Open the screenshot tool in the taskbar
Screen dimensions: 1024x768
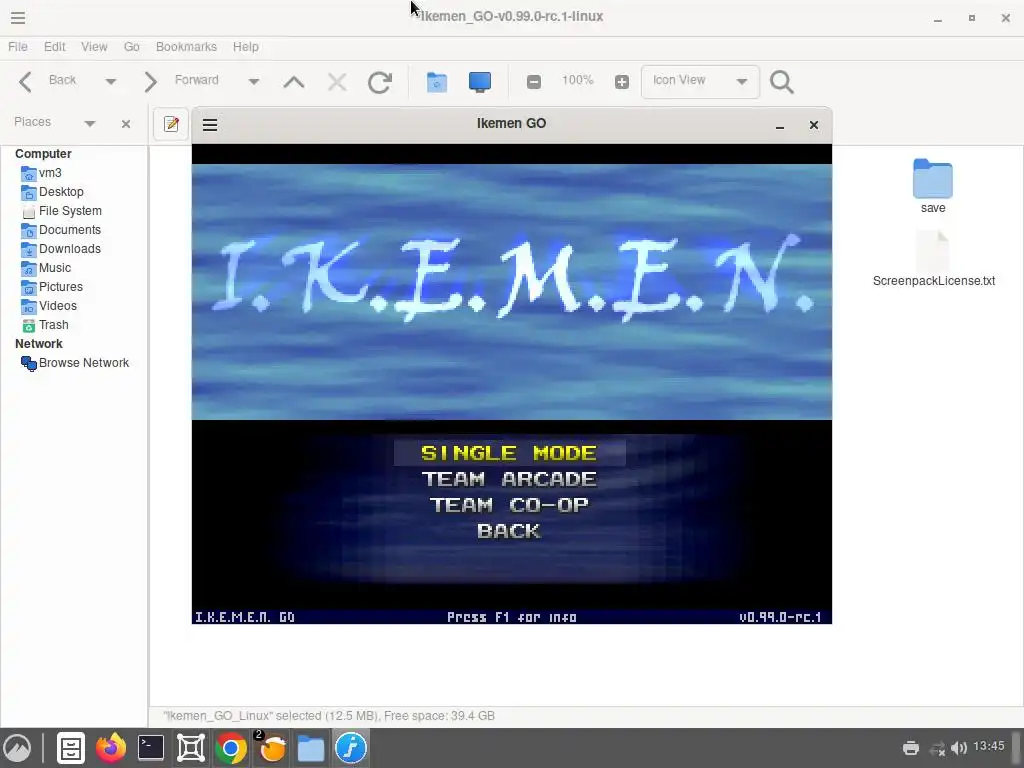click(191, 748)
